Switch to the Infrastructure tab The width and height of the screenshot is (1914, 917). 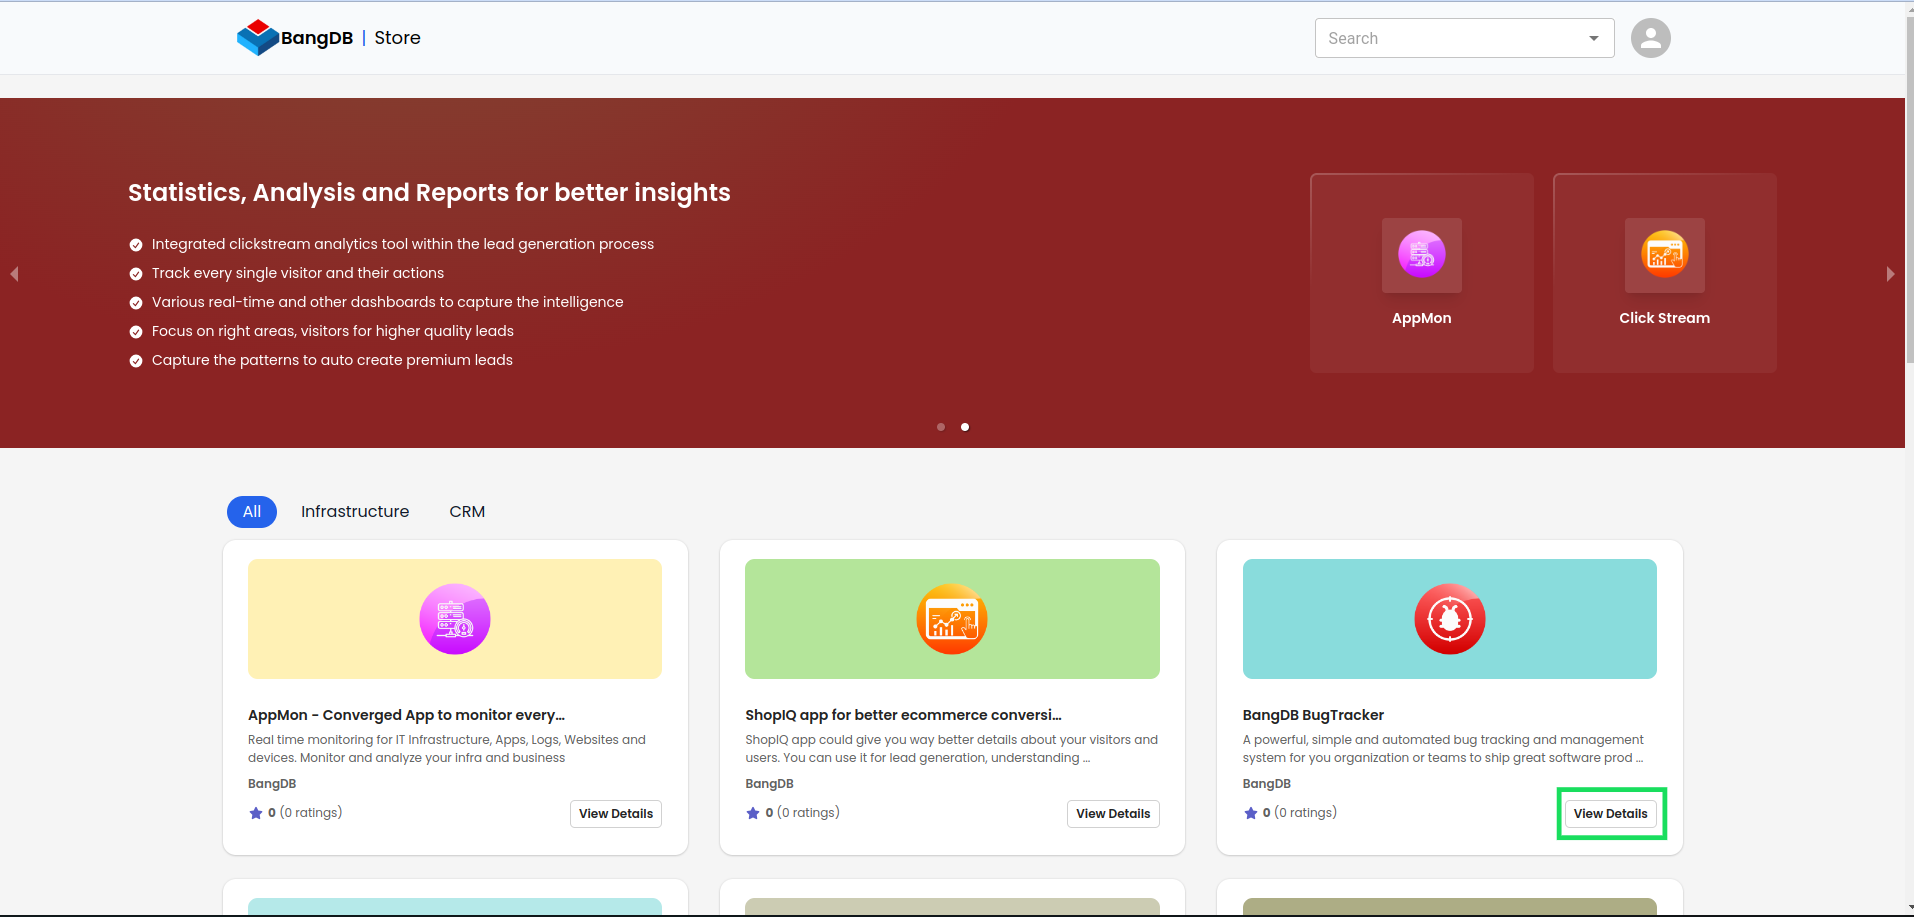(355, 511)
